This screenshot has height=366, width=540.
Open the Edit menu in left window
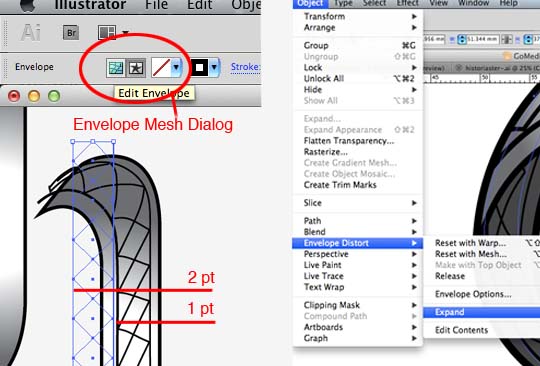click(x=200, y=5)
